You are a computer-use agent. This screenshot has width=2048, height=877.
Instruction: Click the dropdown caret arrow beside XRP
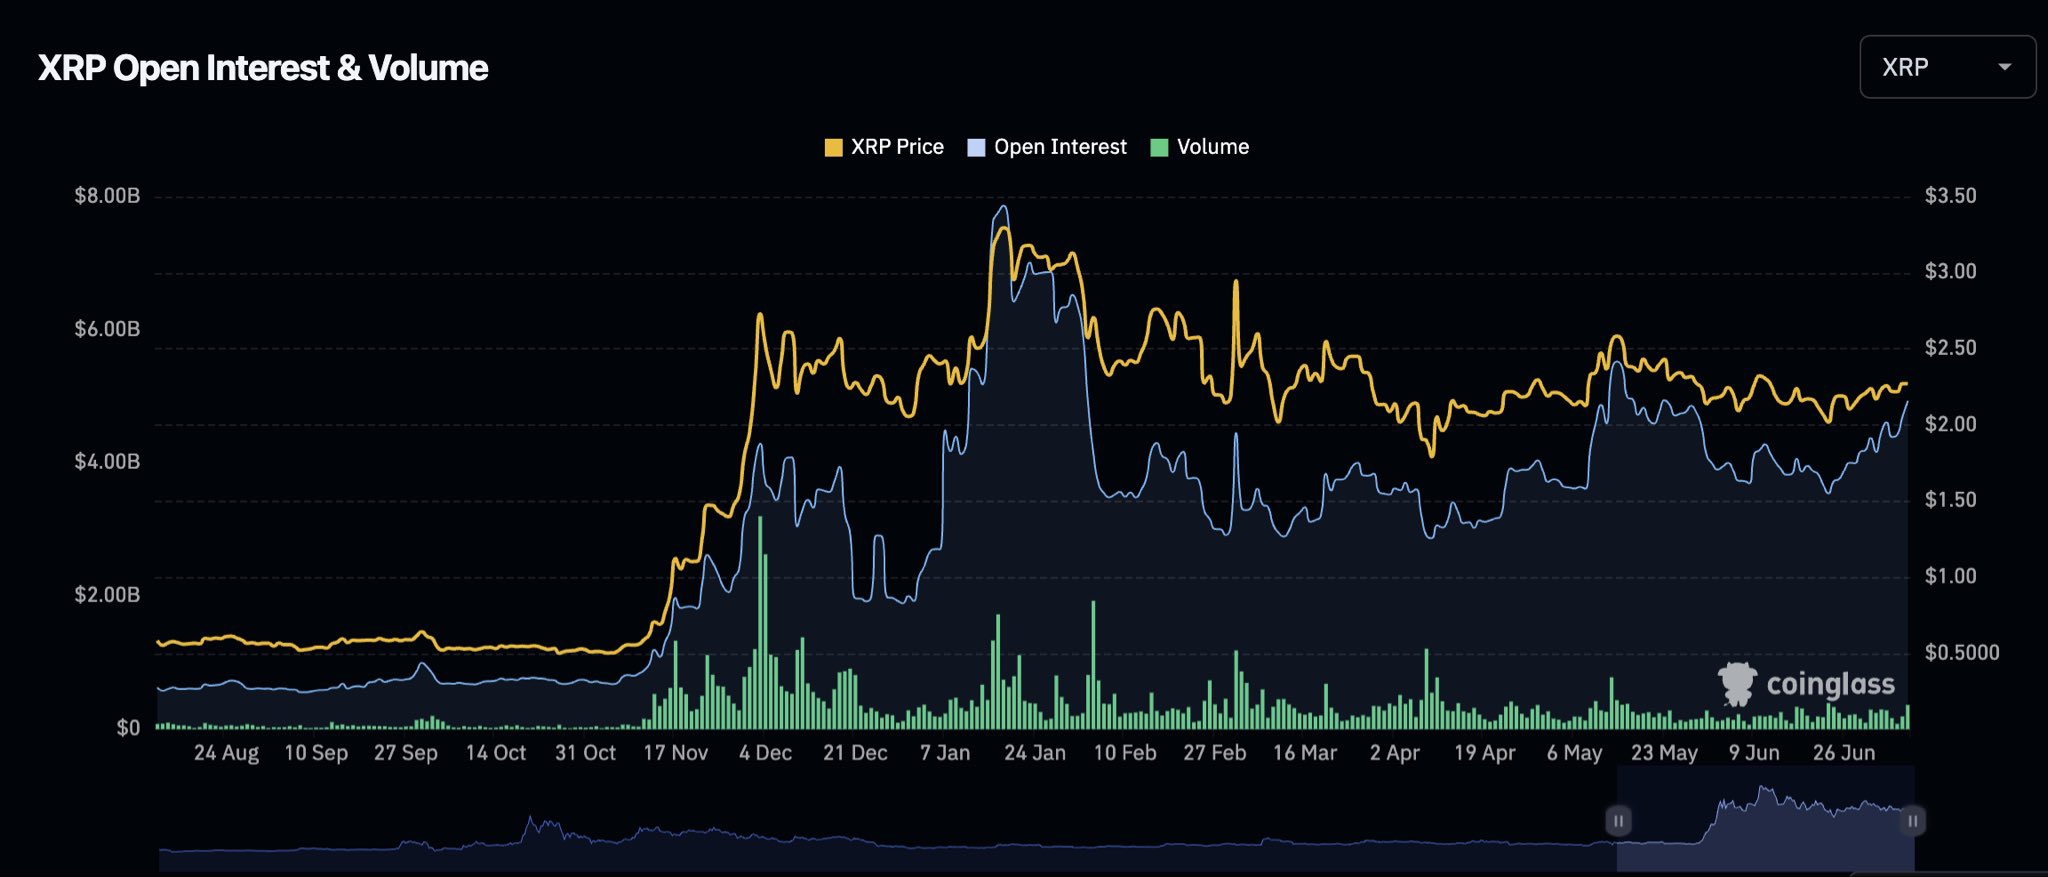point(2004,67)
